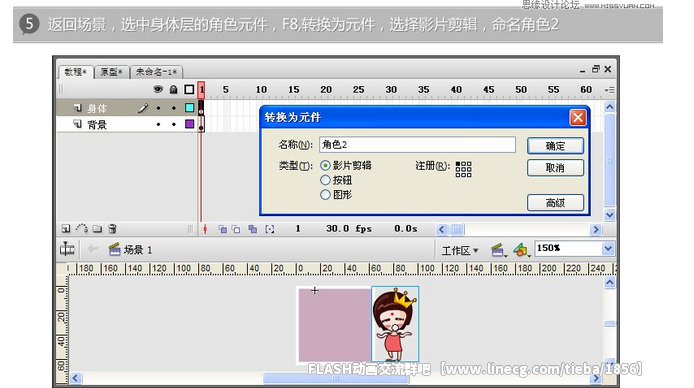The width and height of the screenshot is (694, 388).
Task: Switch to the 原型* document tab
Action: tap(111, 72)
